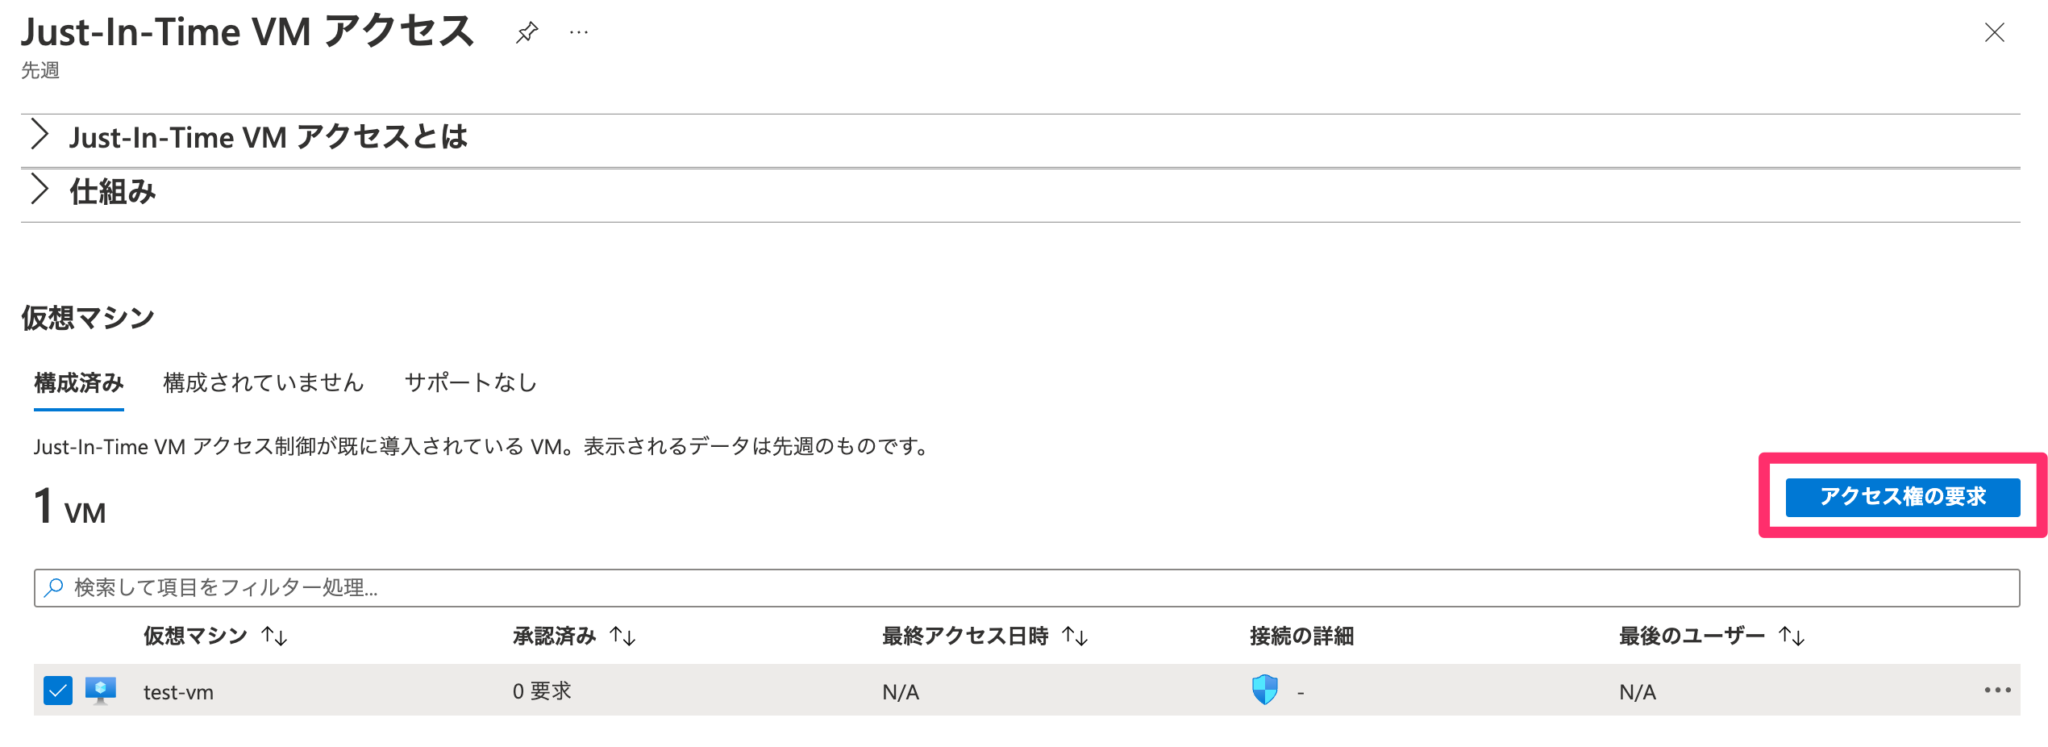Image resolution: width=2048 pixels, height=747 pixels.
Task: Click the virtual machine icon beside test-vm
Action: point(100,690)
